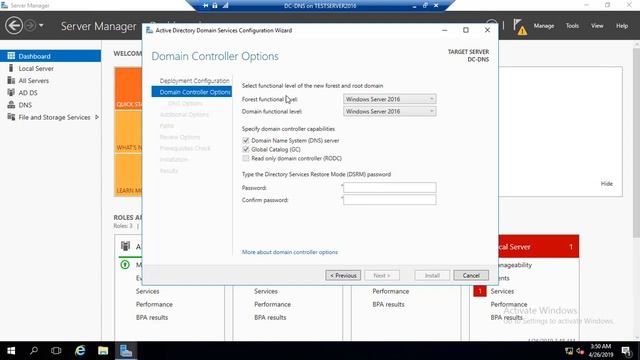
Task: Toggle Domain Name System (DNS) server checkbox
Action: [246, 140]
